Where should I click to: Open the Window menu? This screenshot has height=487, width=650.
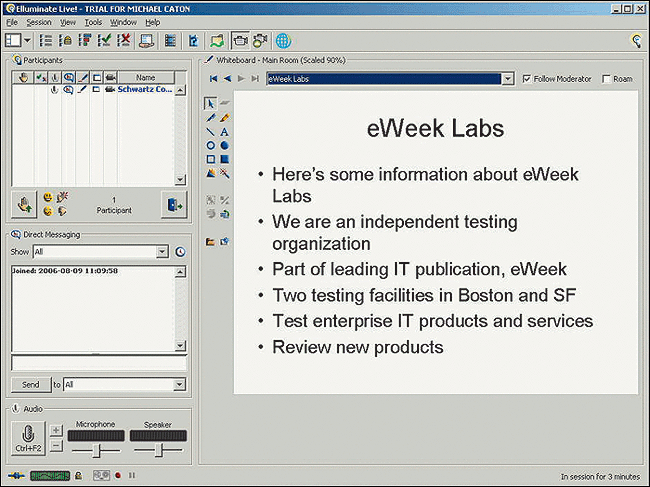pos(123,22)
